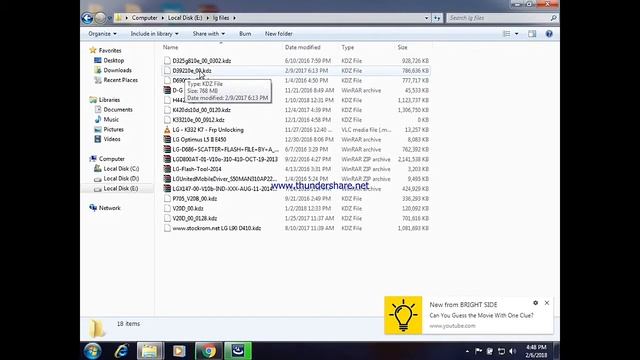
Task: Open the Windows Start menu
Action: (93, 351)
